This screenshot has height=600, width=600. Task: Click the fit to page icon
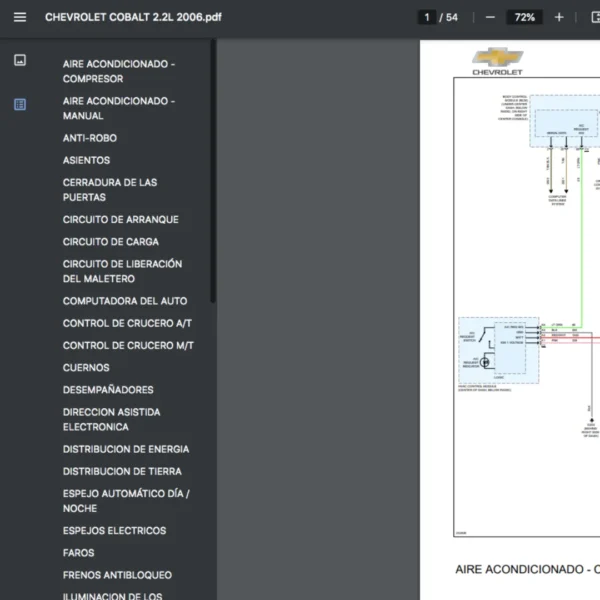(x=594, y=17)
